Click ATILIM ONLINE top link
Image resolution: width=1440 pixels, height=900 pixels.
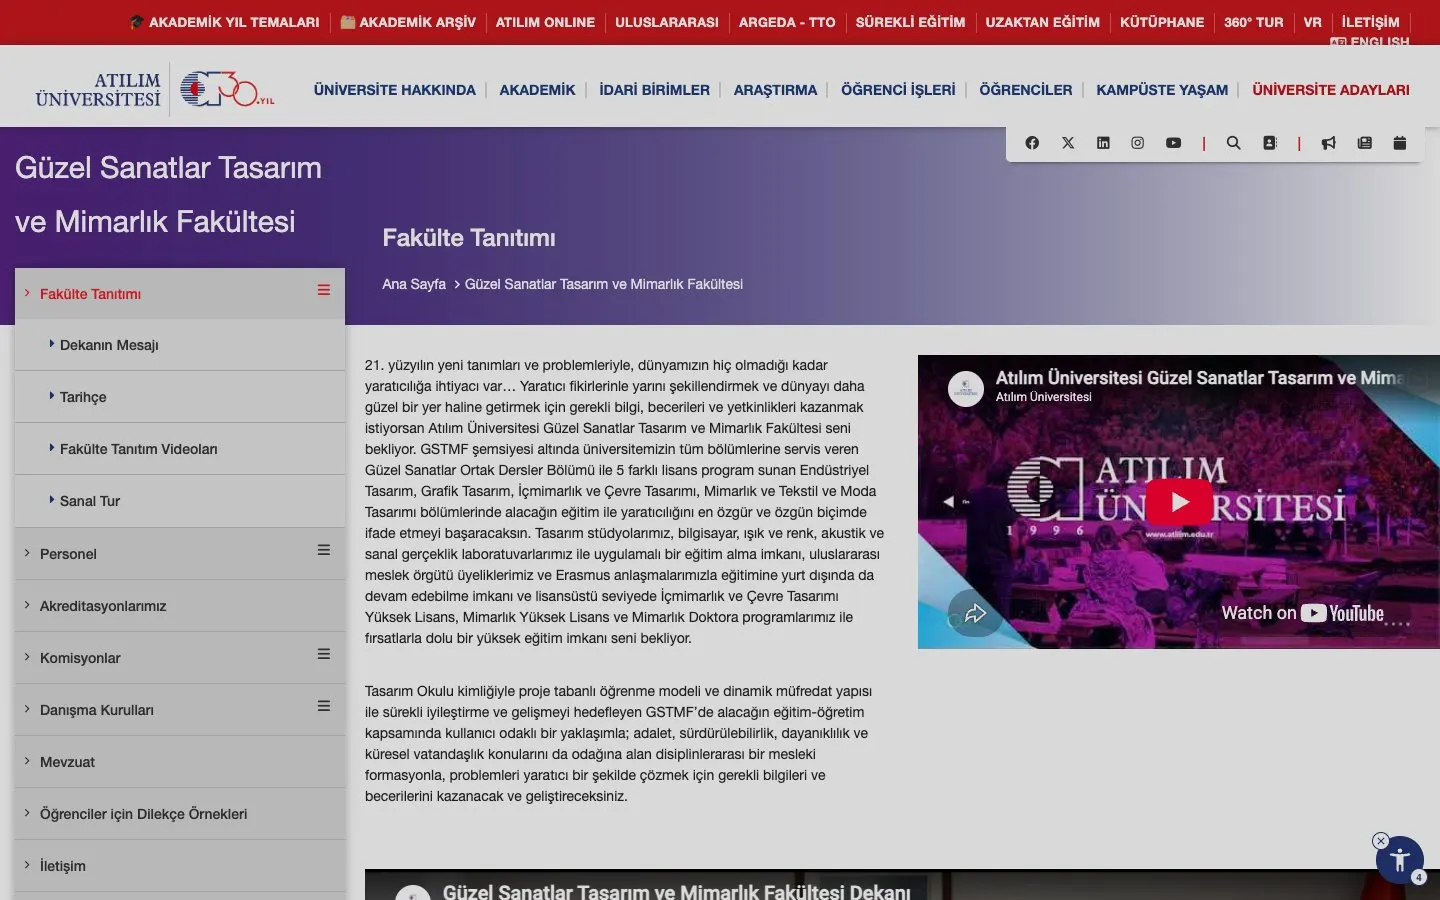(x=545, y=22)
